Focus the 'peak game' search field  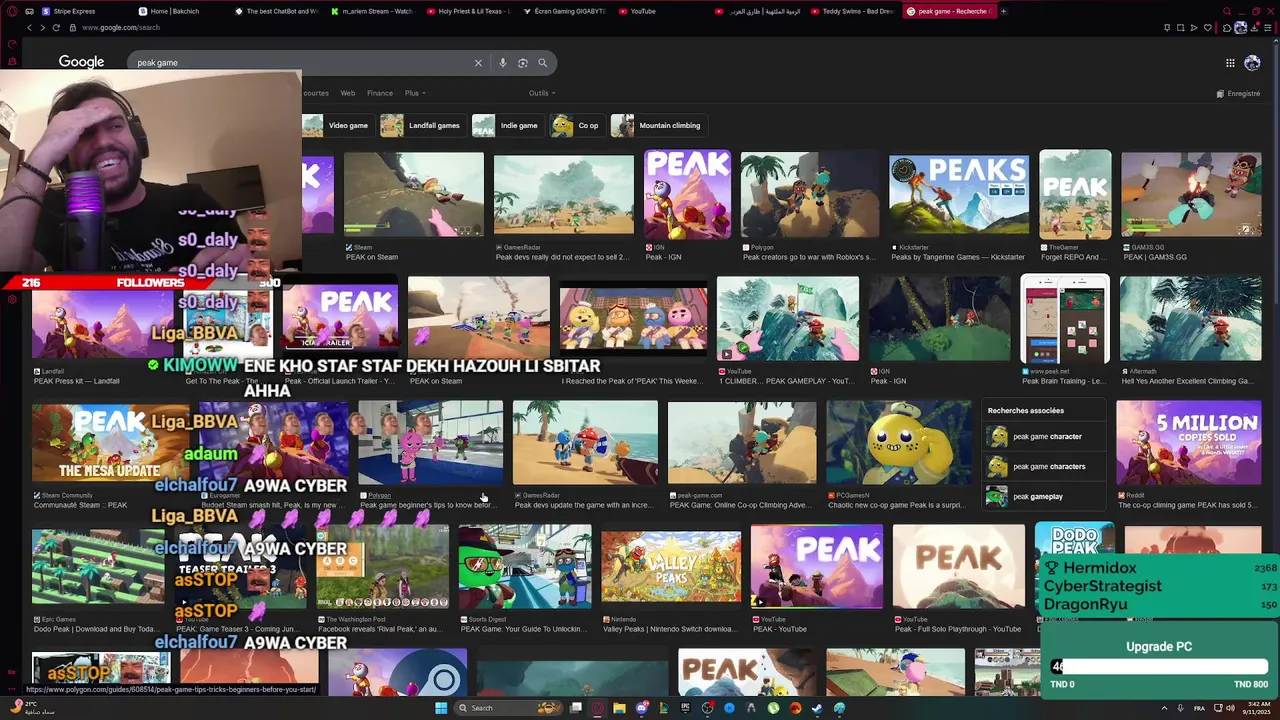300,63
